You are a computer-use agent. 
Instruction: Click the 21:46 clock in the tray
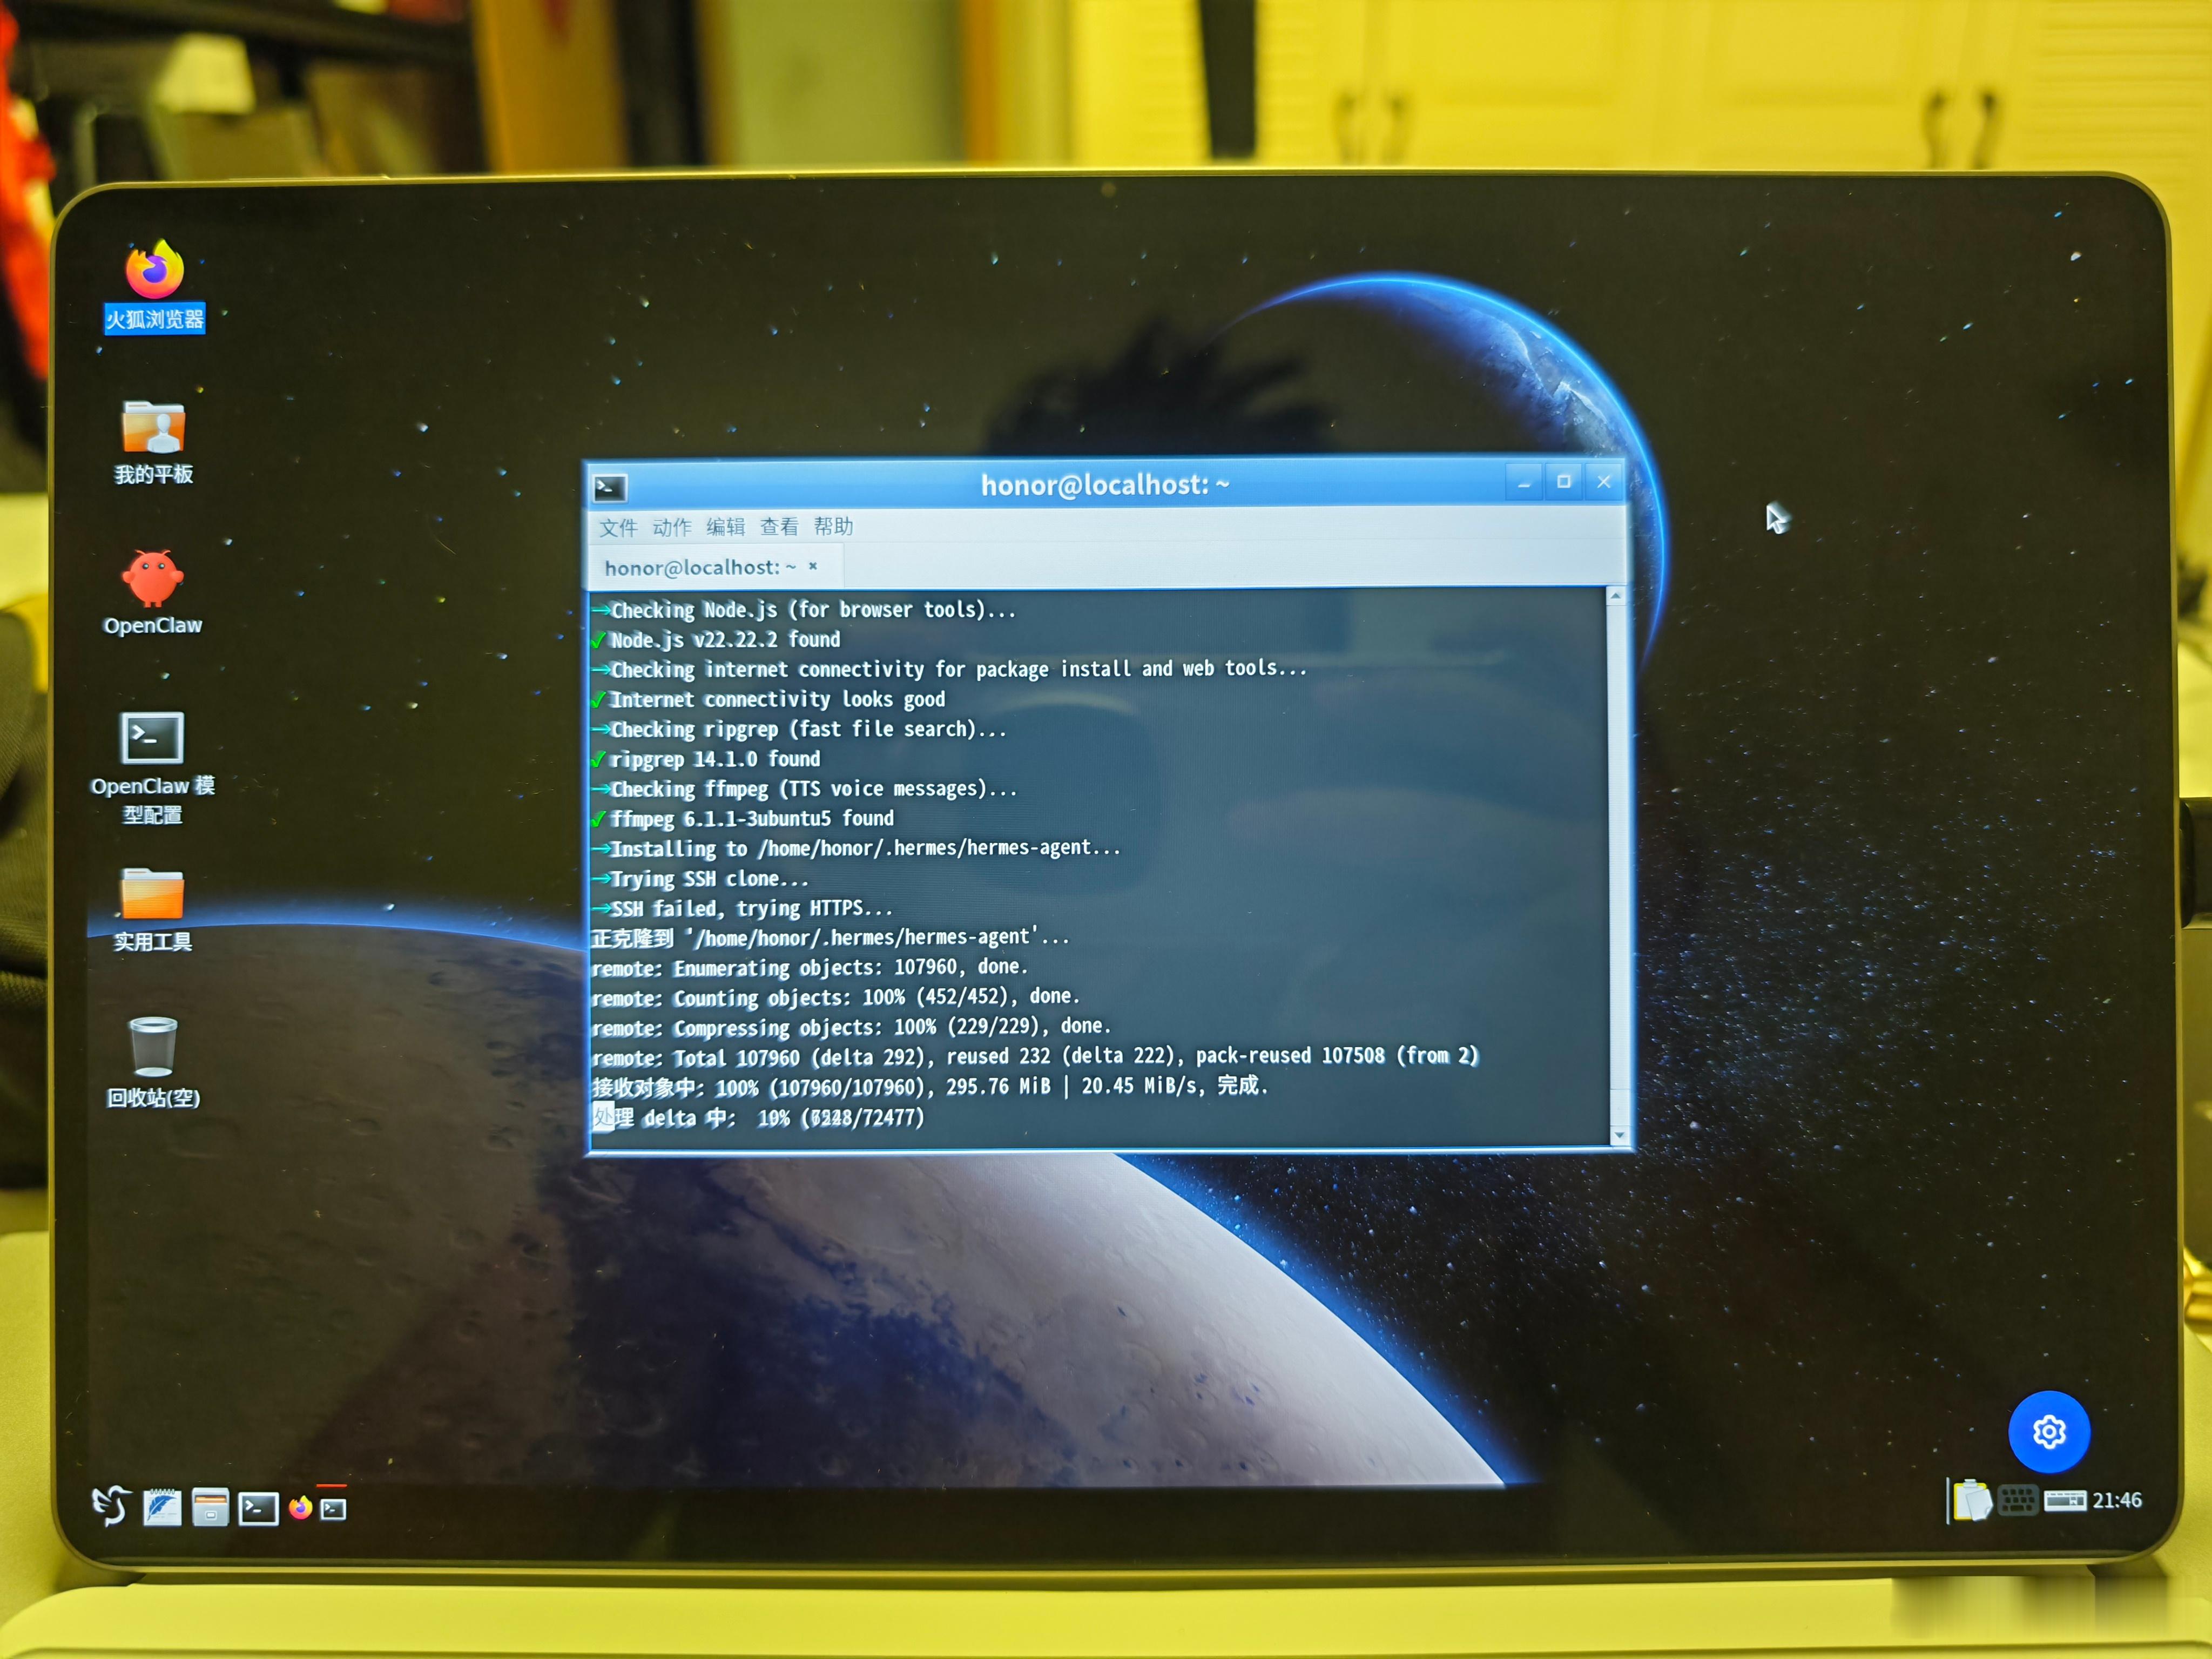[x=2117, y=1500]
